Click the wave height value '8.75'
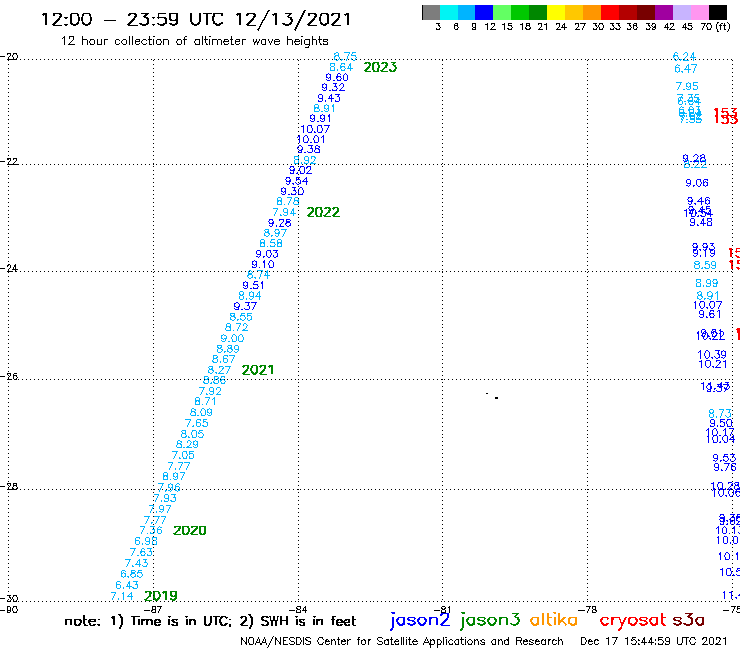This screenshot has width=740, height=650. (345, 56)
